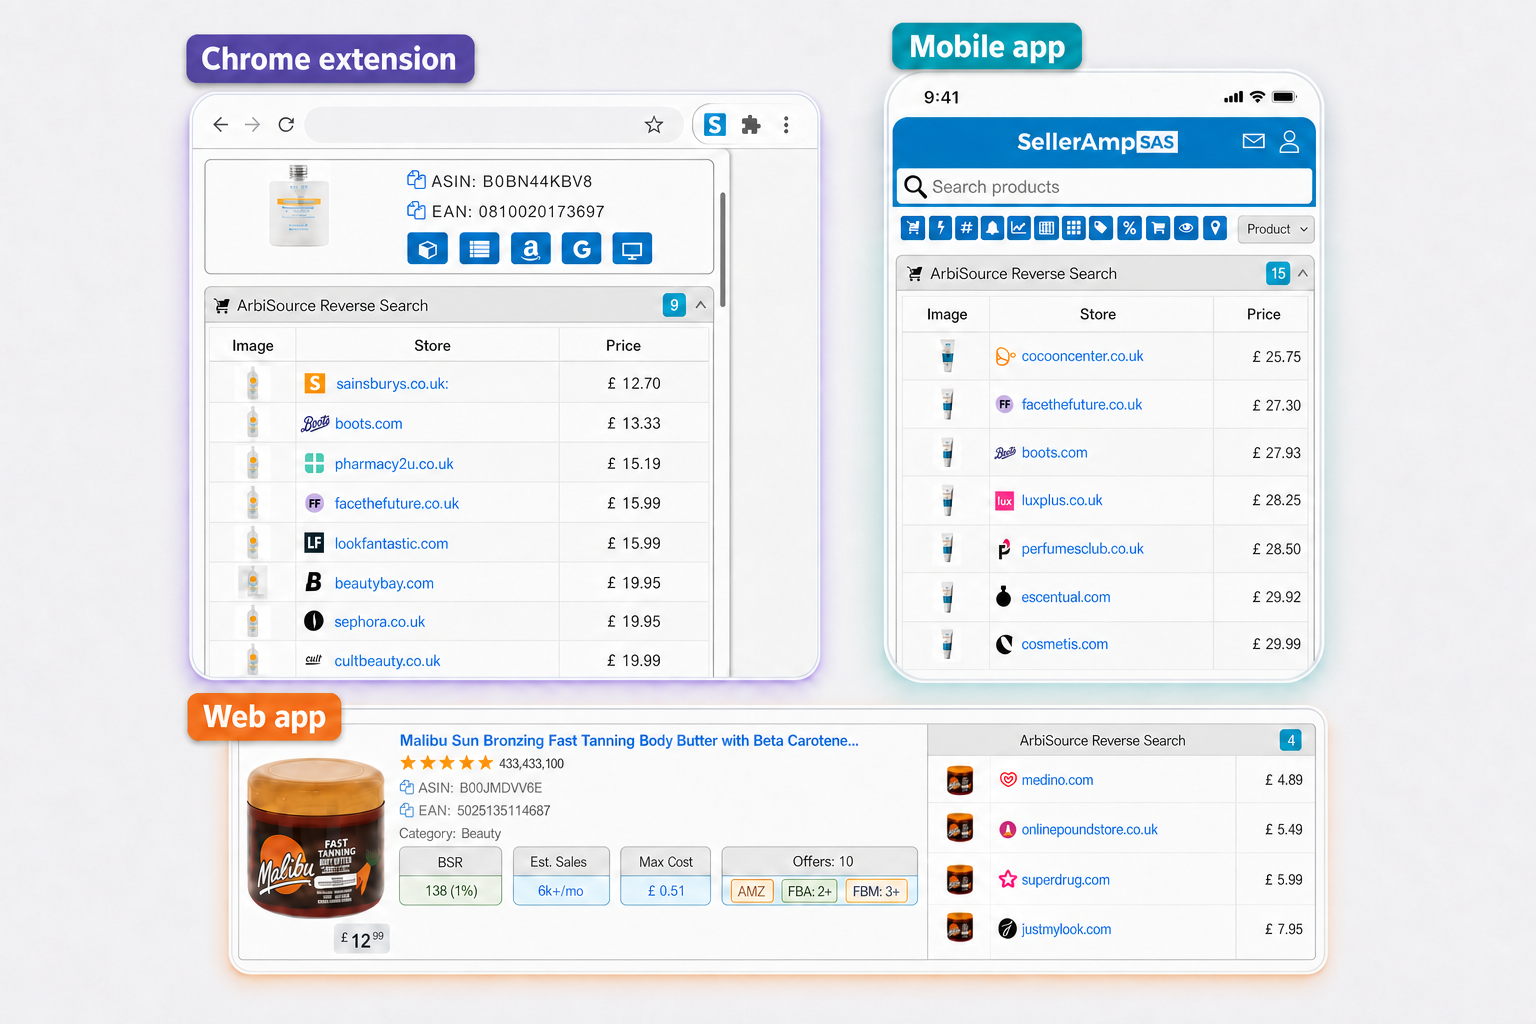1536x1024 pixels.
Task: Open the Chrome extensions puzzle icon
Action: pos(751,125)
